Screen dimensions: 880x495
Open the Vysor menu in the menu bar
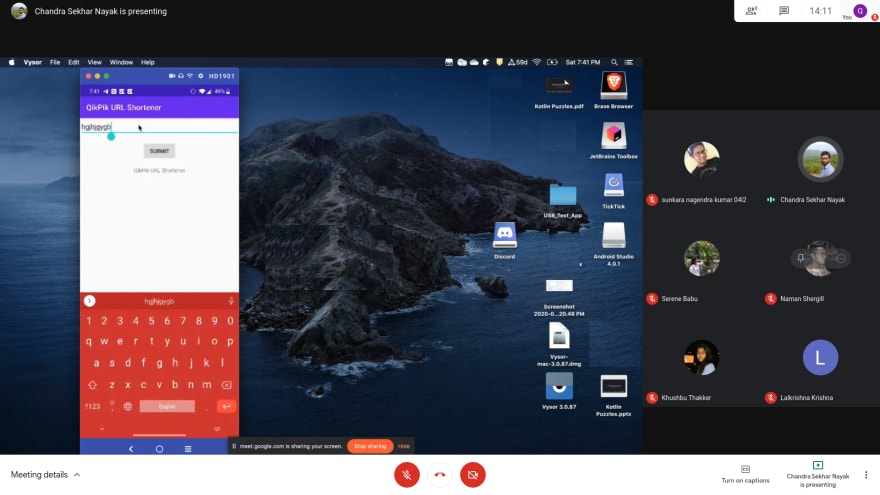33,62
